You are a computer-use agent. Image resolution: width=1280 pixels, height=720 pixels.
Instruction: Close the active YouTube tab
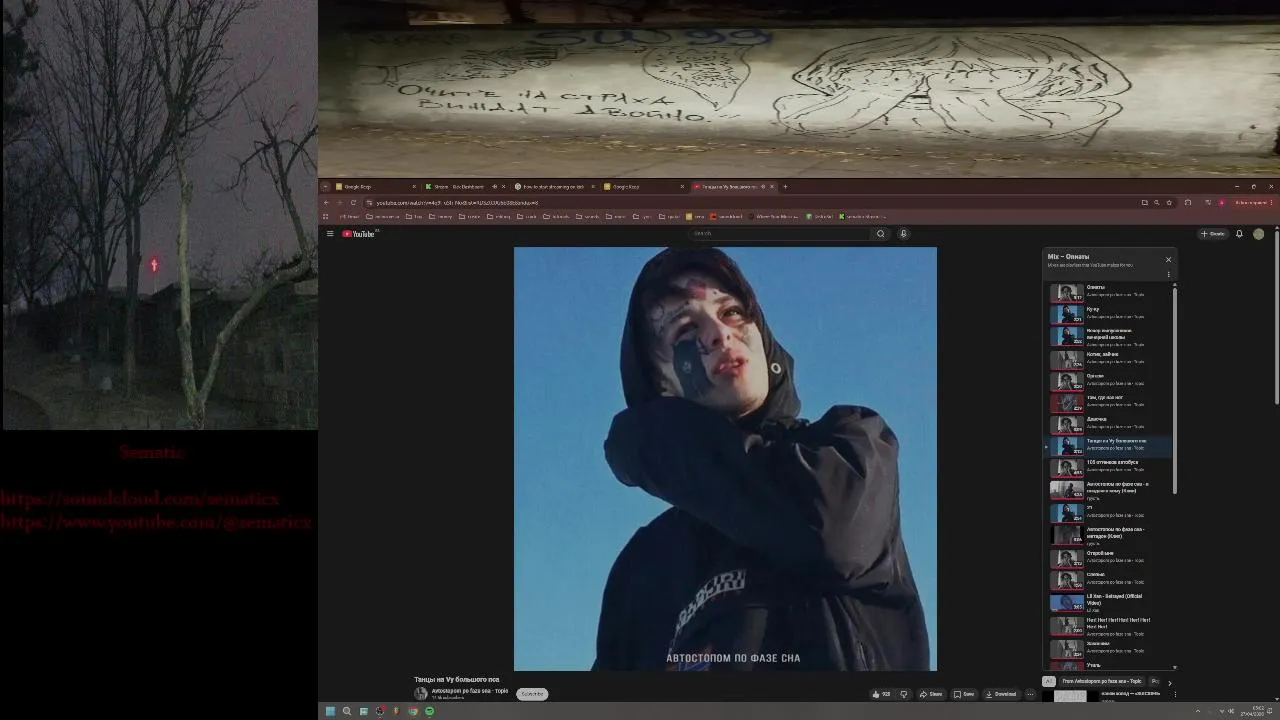pyautogui.click(x=772, y=186)
